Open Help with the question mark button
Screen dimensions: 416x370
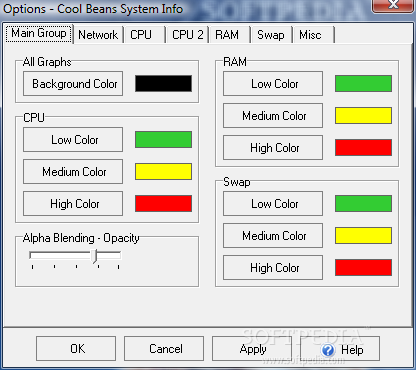point(340,349)
